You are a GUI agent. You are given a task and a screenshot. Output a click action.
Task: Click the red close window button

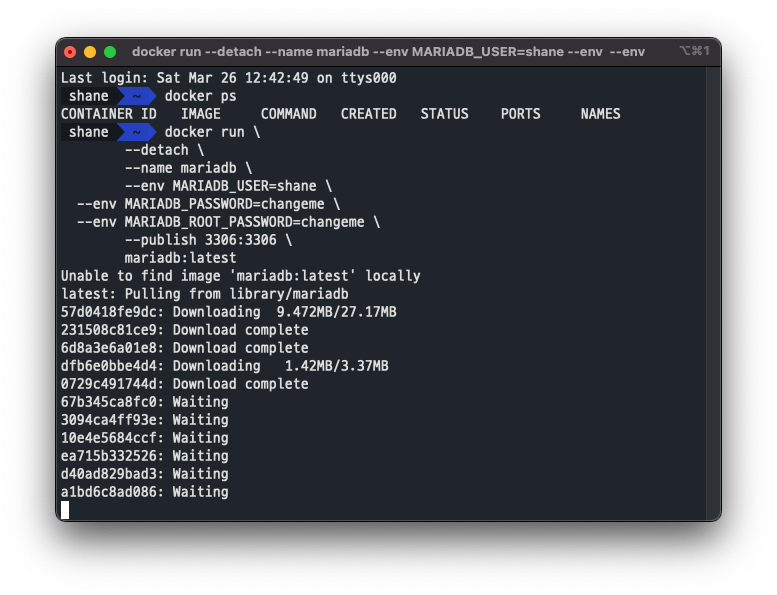[70, 52]
